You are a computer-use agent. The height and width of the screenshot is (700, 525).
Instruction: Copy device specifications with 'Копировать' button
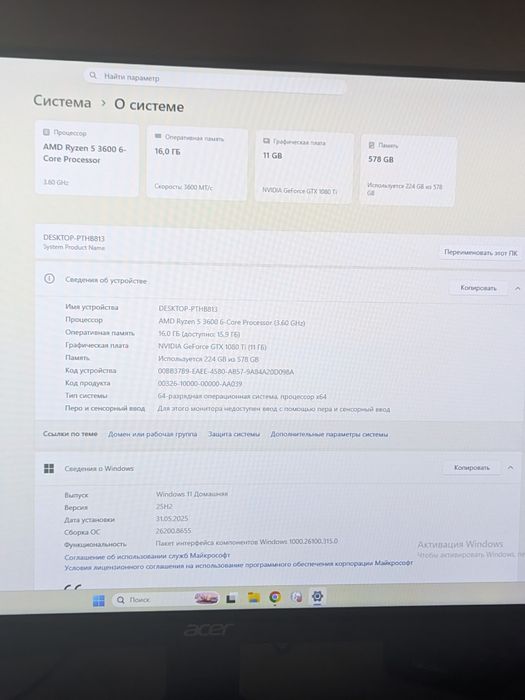pyautogui.click(x=478, y=288)
